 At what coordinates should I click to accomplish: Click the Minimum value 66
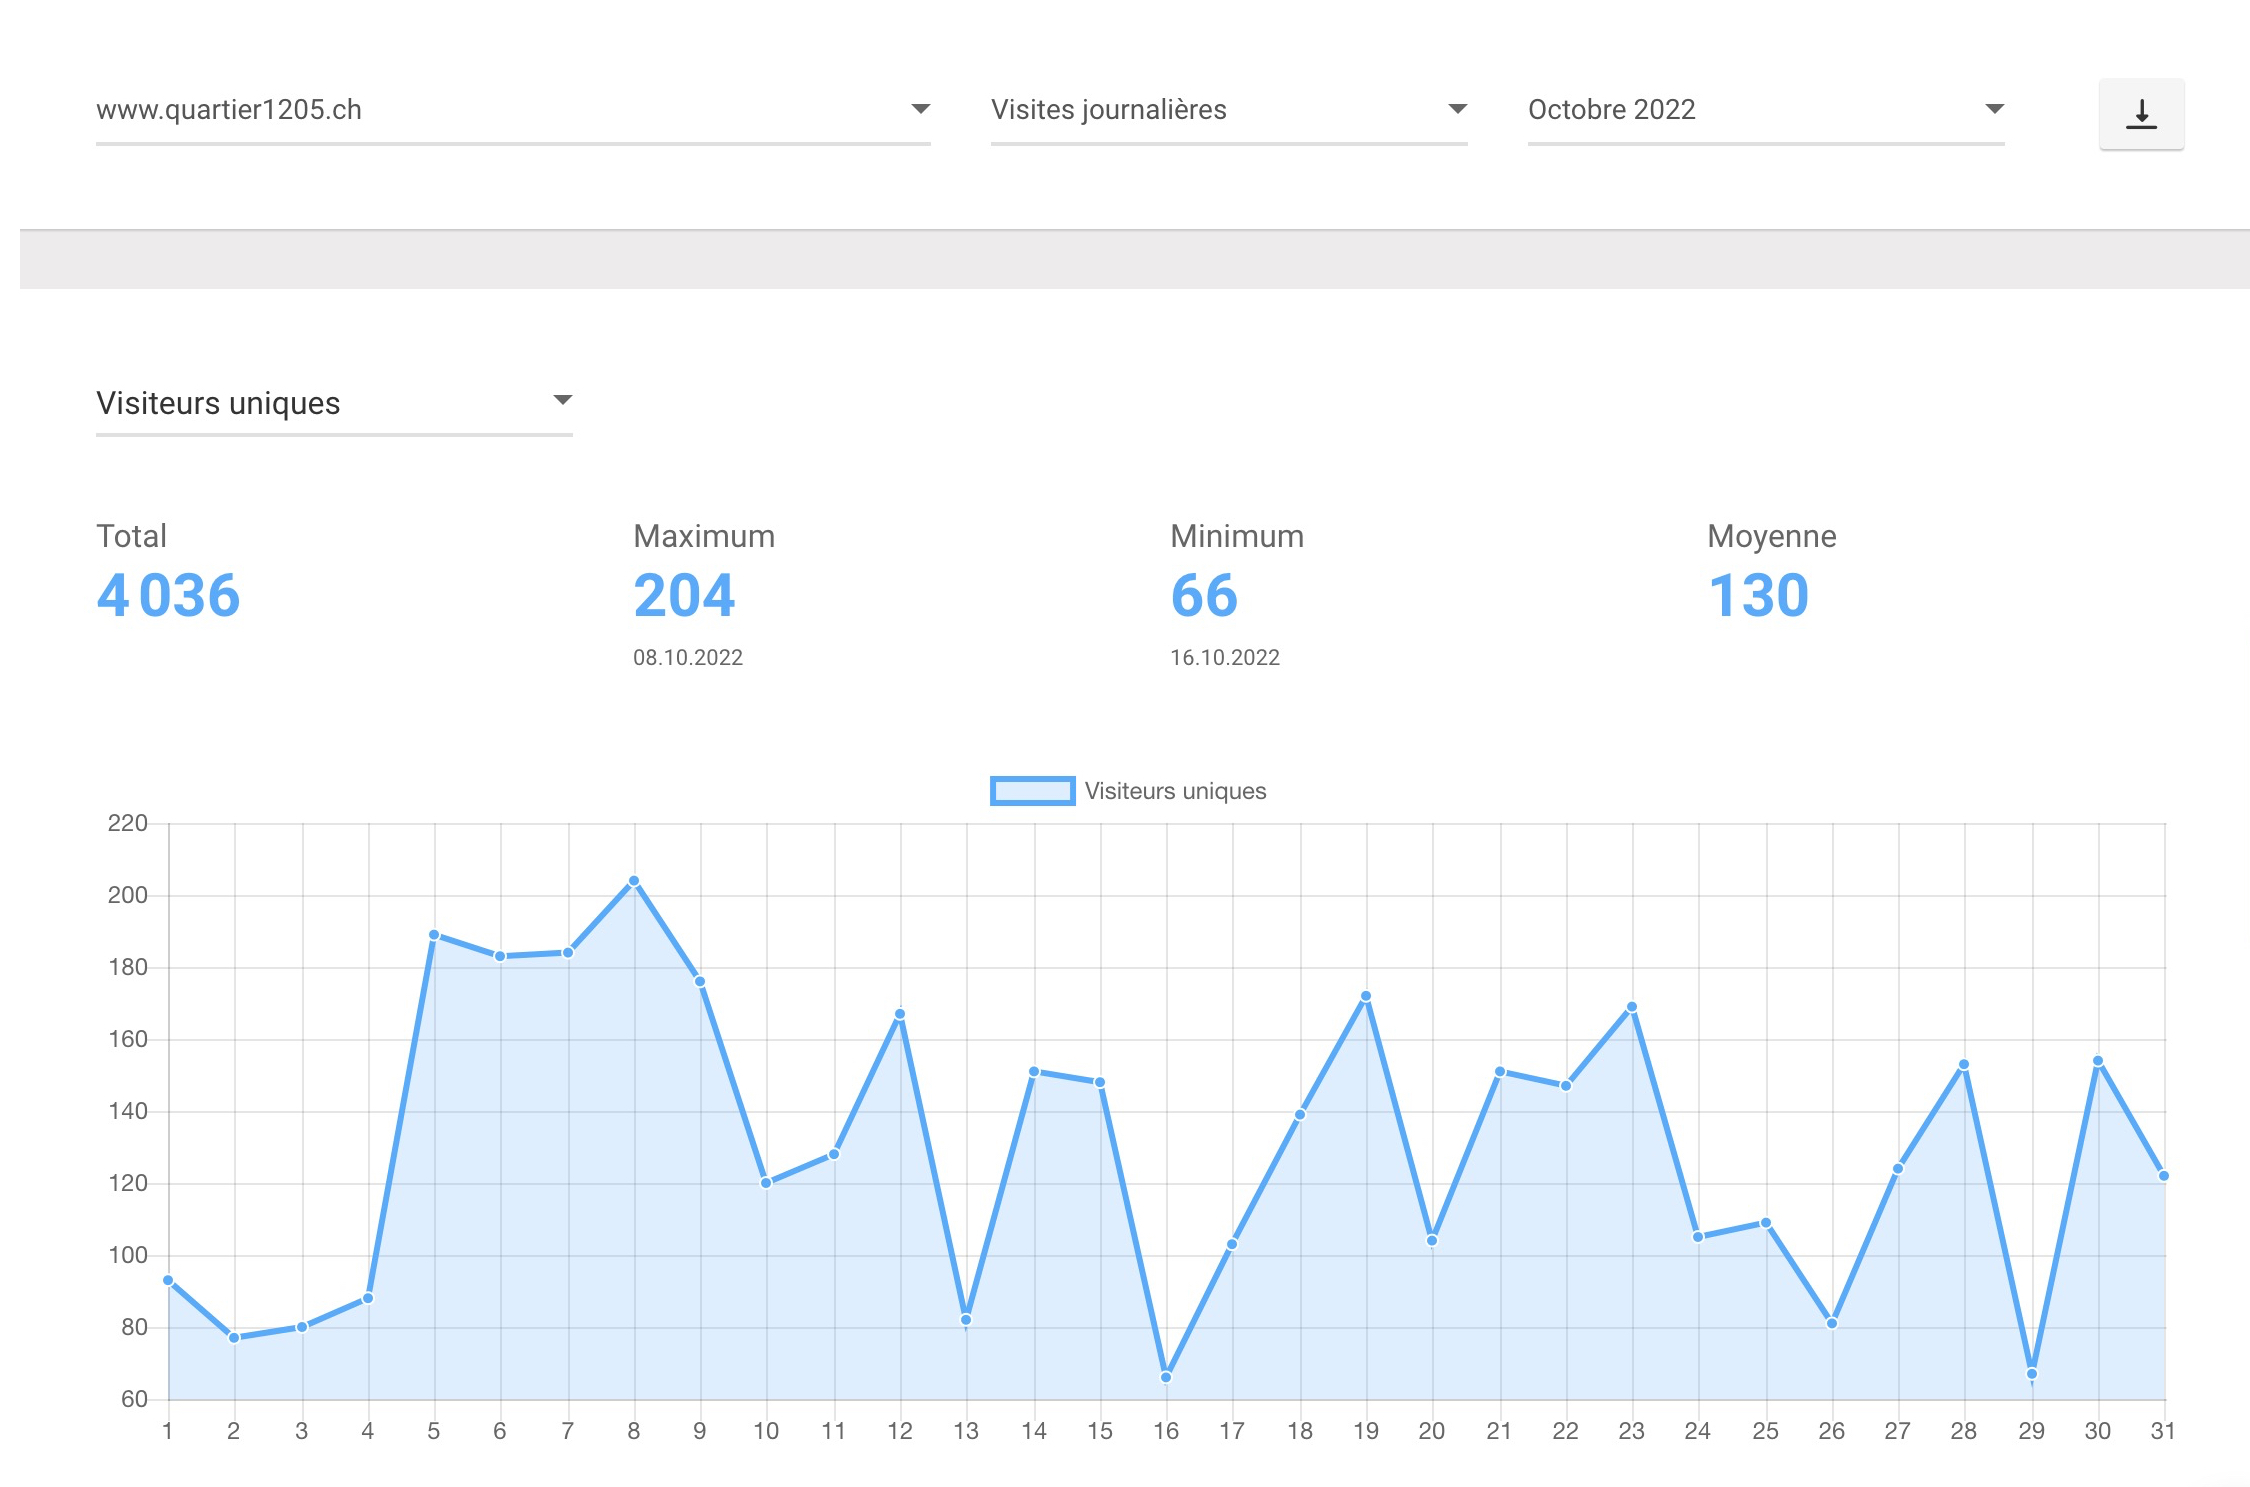click(1204, 596)
